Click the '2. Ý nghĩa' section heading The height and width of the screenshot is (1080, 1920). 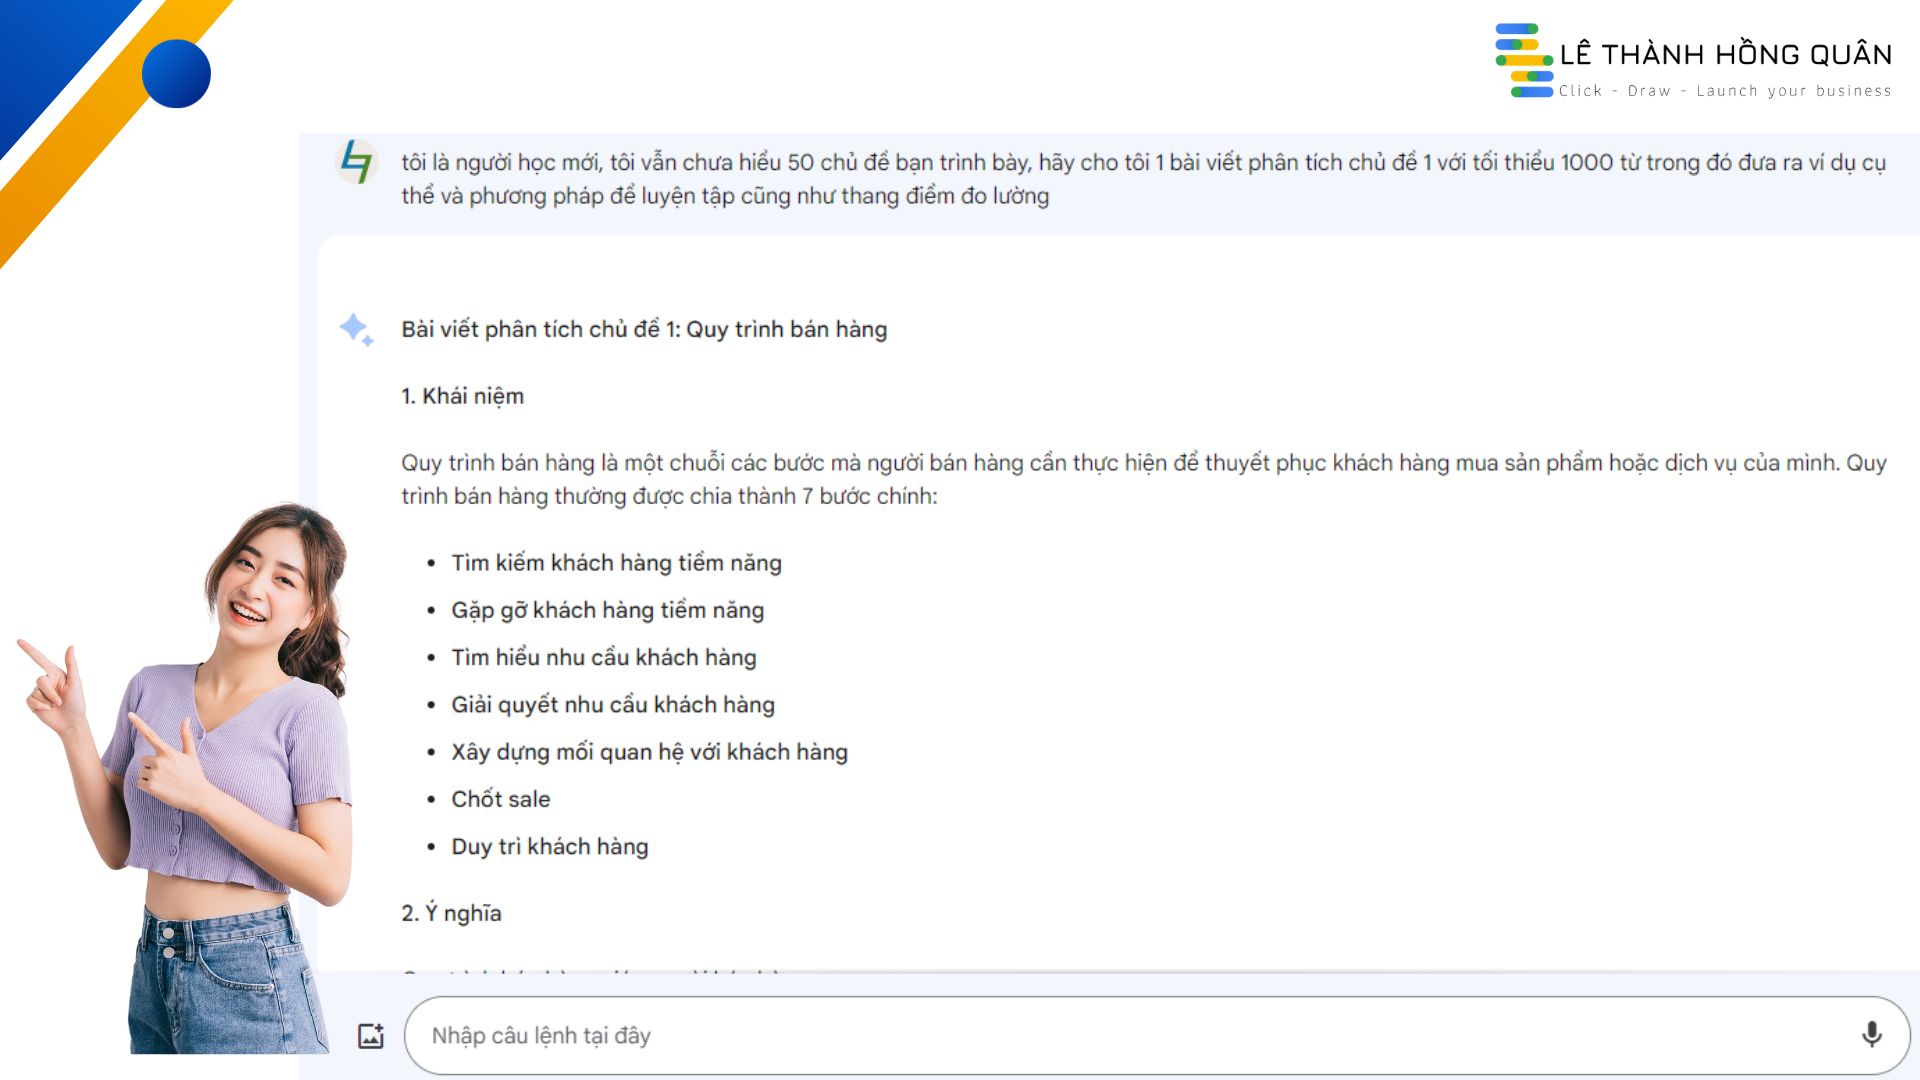[451, 913]
